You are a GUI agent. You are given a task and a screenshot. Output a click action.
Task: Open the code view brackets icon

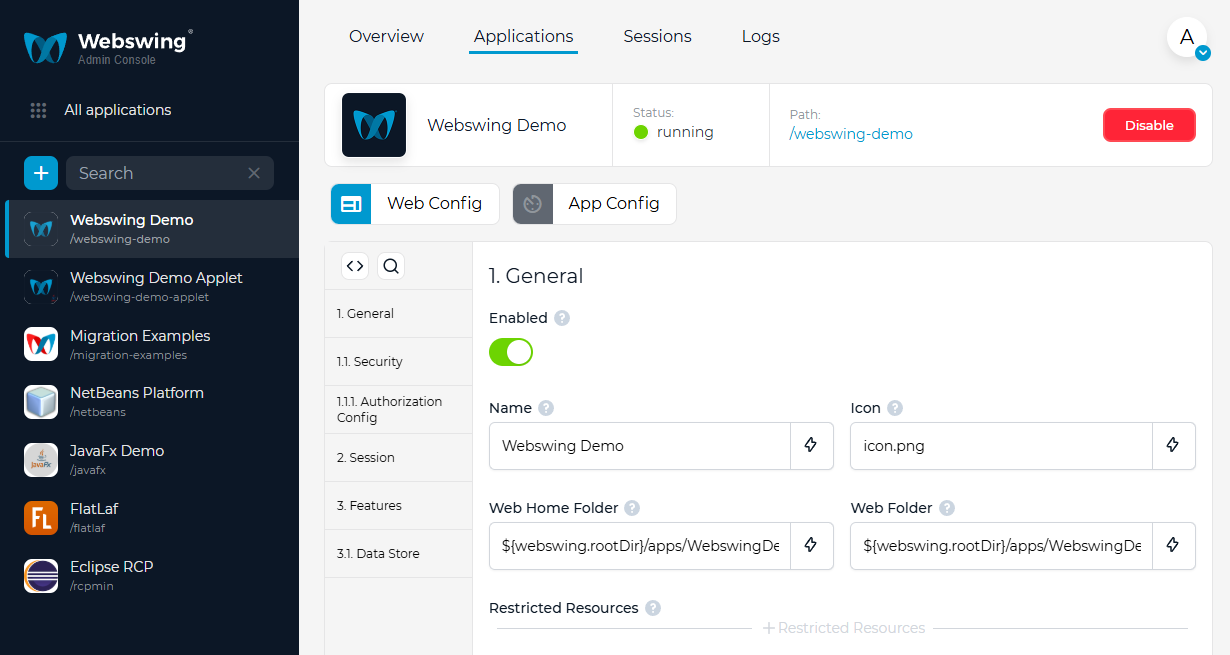355,266
